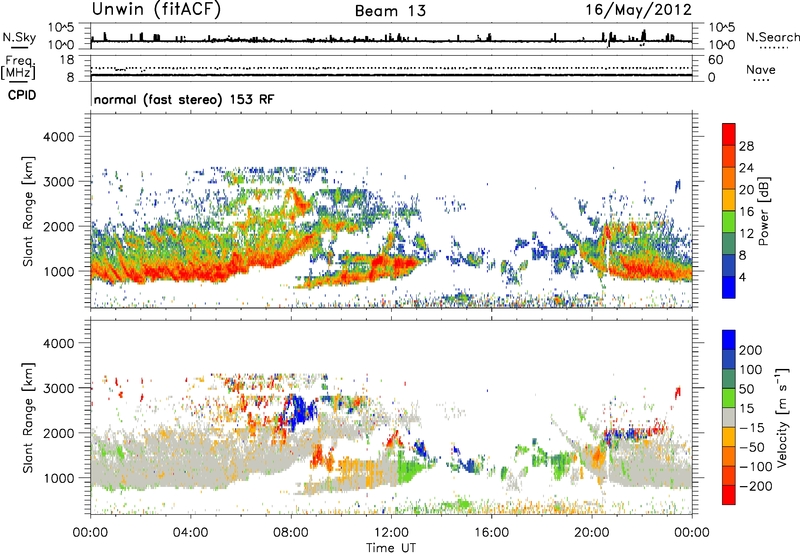This screenshot has width=800, height=554.
Task: Click the Slant Range label of power panel
Action: point(28,211)
